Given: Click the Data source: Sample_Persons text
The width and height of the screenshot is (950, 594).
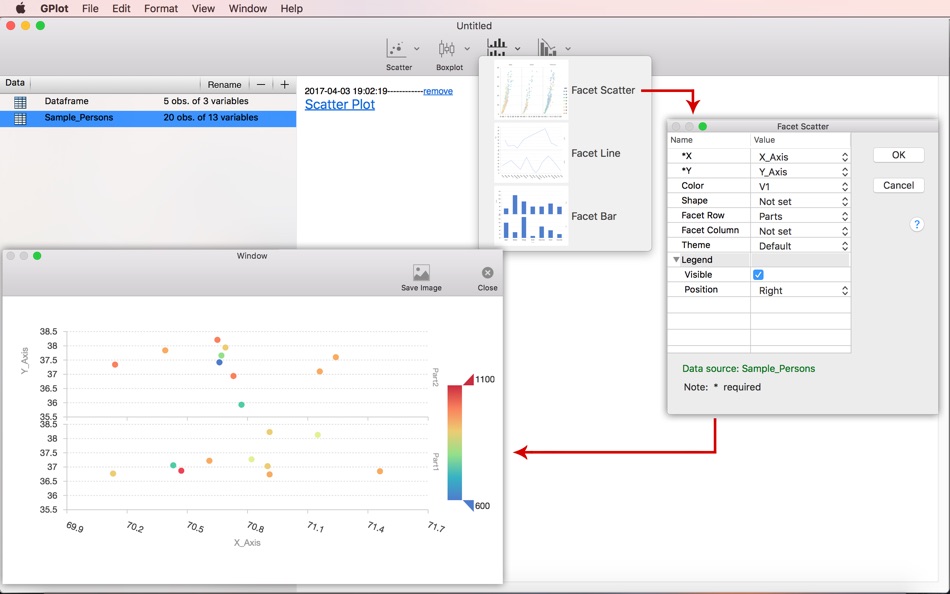Looking at the screenshot, I should click(x=748, y=369).
